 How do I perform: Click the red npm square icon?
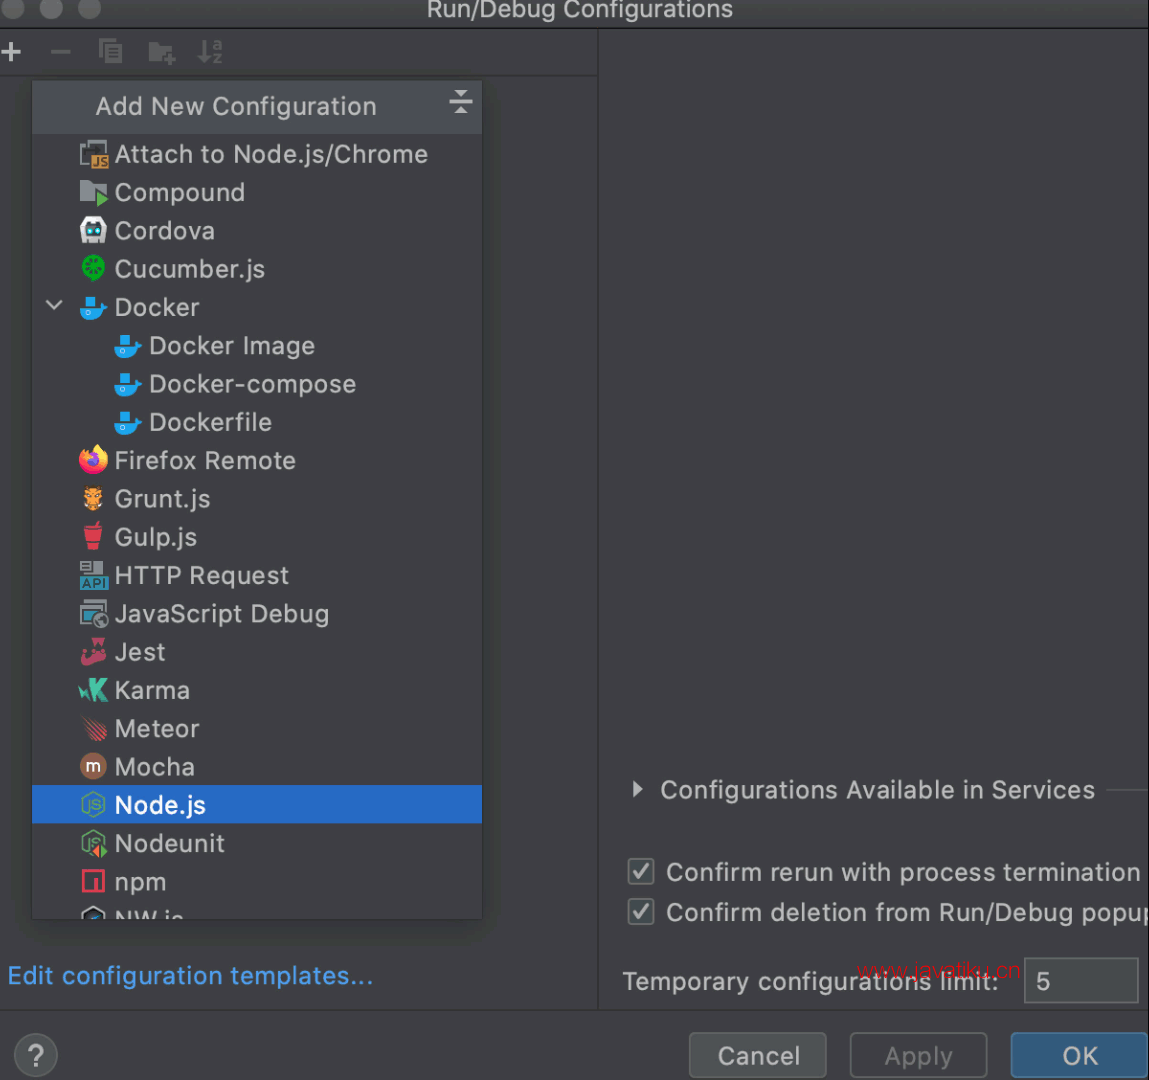point(93,881)
